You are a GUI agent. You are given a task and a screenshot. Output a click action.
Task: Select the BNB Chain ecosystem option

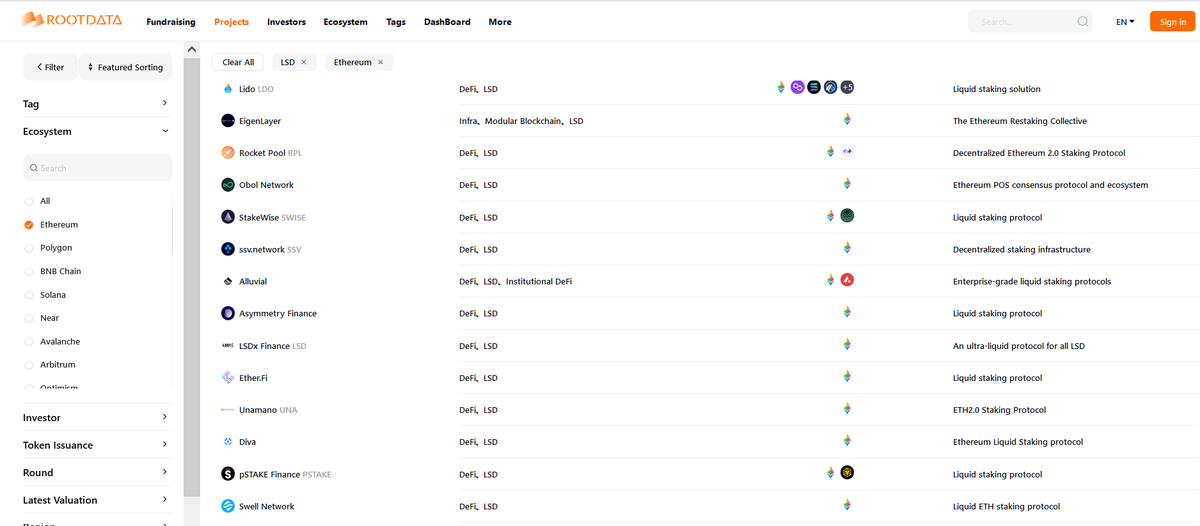(x=29, y=271)
